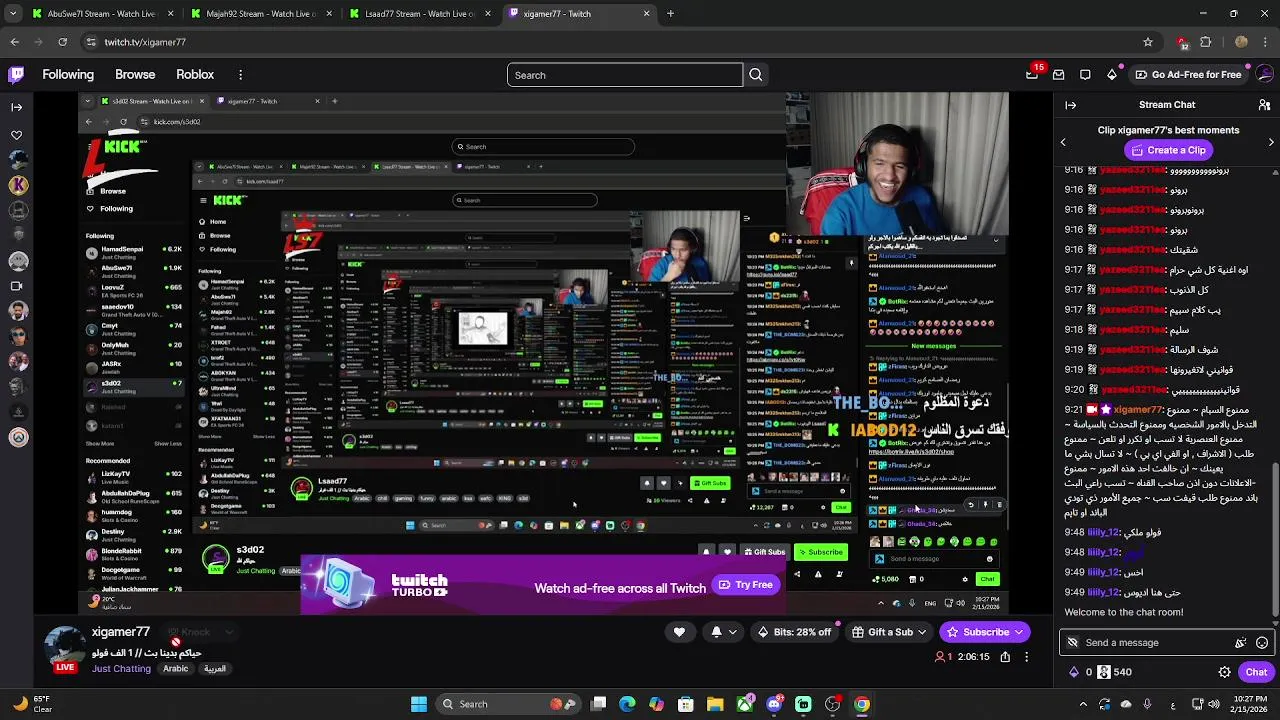Open the channel points balance showing 540
This screenshot has width=1280, height=720.
[x=1114, y=672]
